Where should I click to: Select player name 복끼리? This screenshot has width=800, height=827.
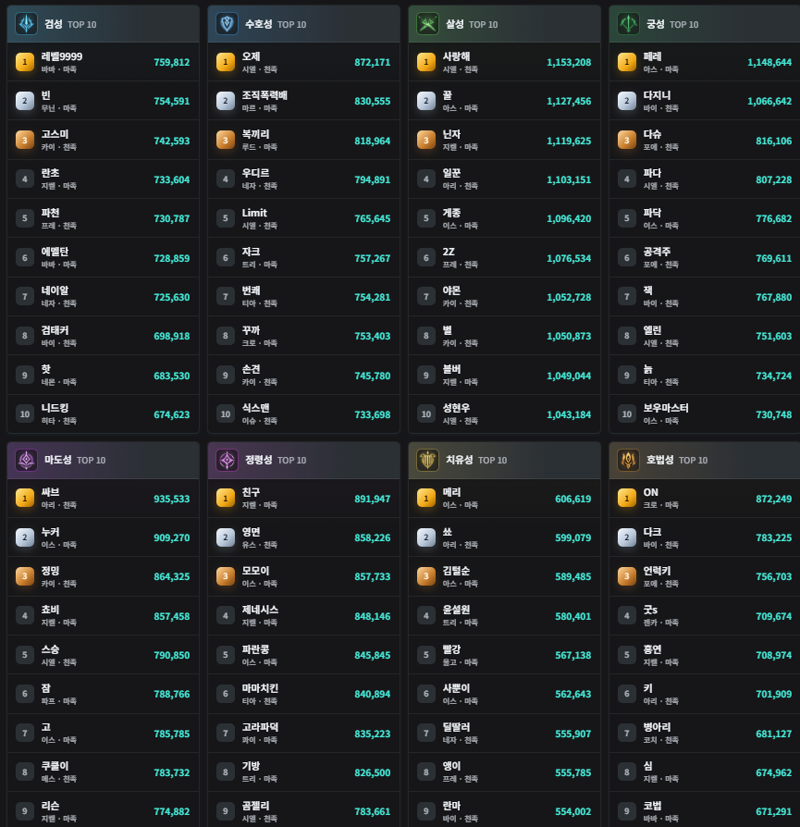(x=256, y=134)
